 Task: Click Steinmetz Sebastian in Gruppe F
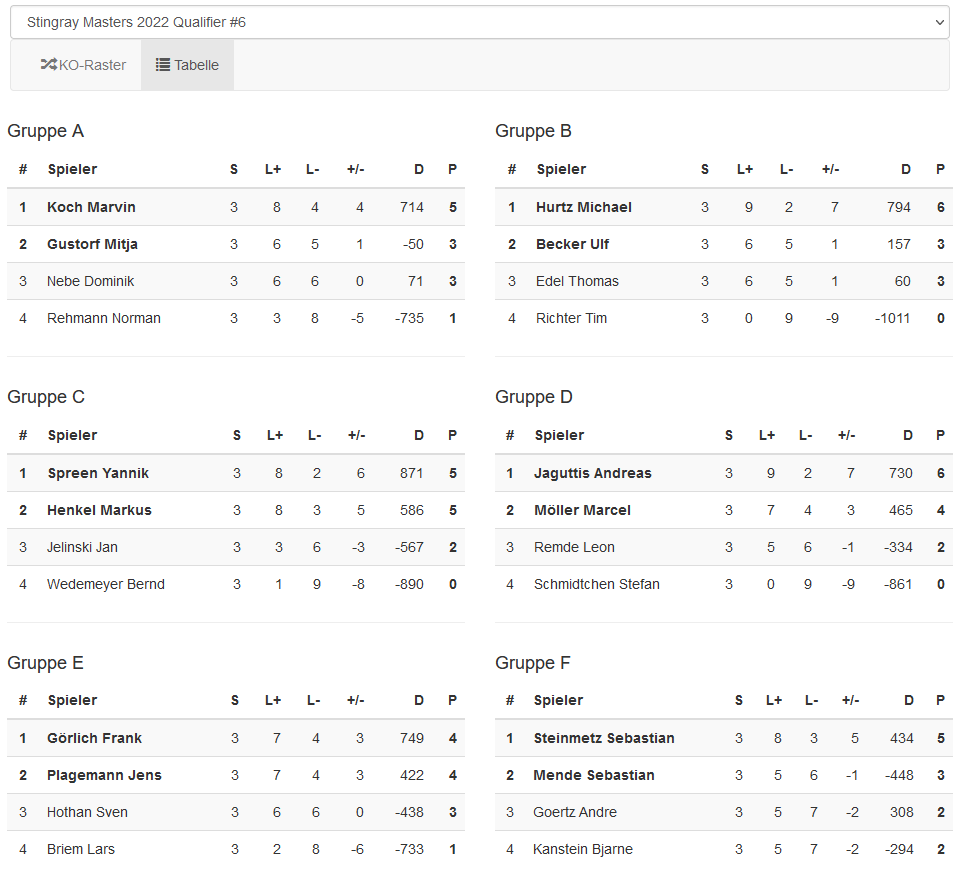tap(604, 738)
